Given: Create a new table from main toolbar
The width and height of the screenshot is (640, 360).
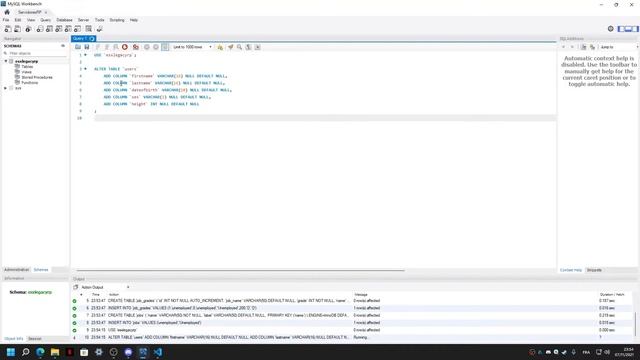Looking at the screenshot, I should (49, 29).
